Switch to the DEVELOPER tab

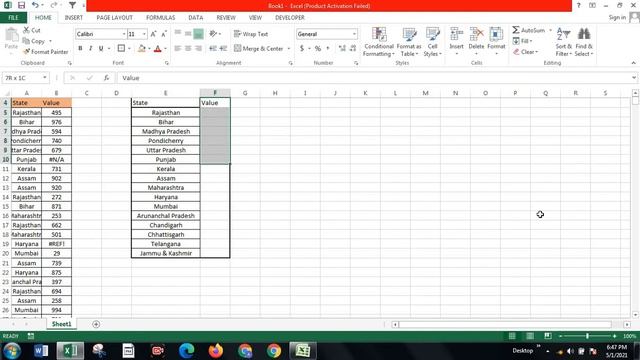(290, 18)
